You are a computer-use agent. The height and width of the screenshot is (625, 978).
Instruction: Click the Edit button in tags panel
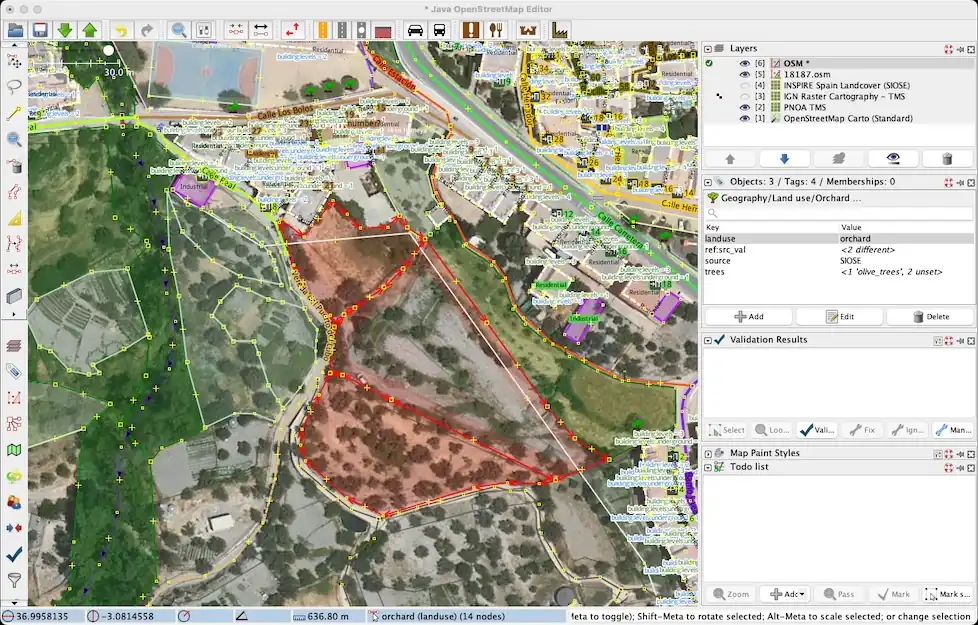838,316
